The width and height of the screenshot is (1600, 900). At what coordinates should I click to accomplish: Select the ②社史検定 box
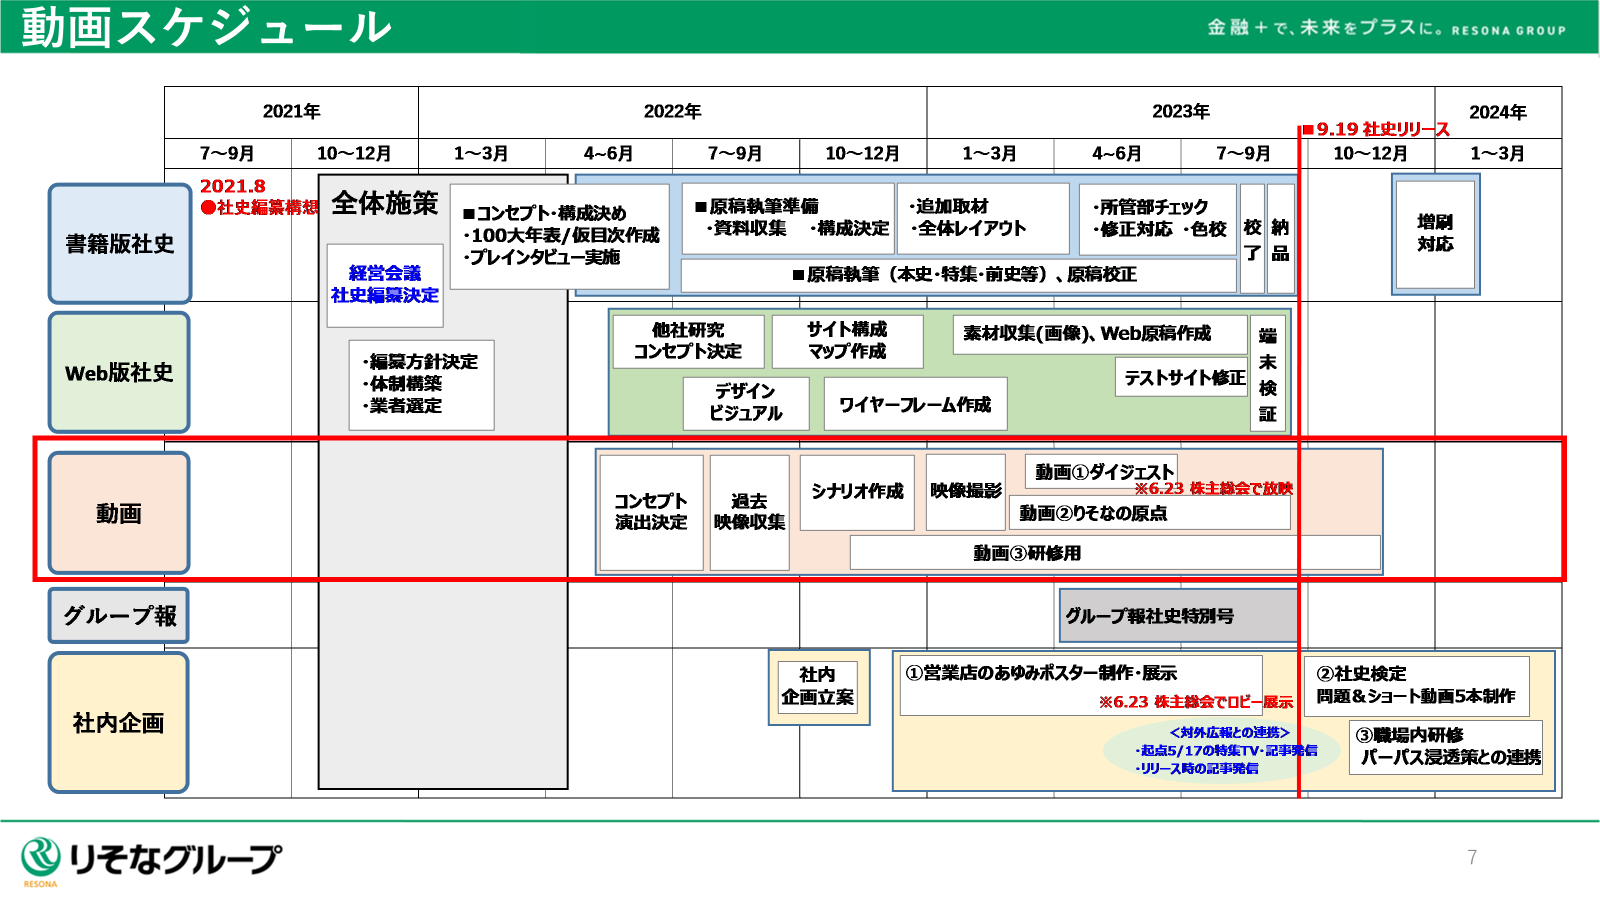point(1416,686)
